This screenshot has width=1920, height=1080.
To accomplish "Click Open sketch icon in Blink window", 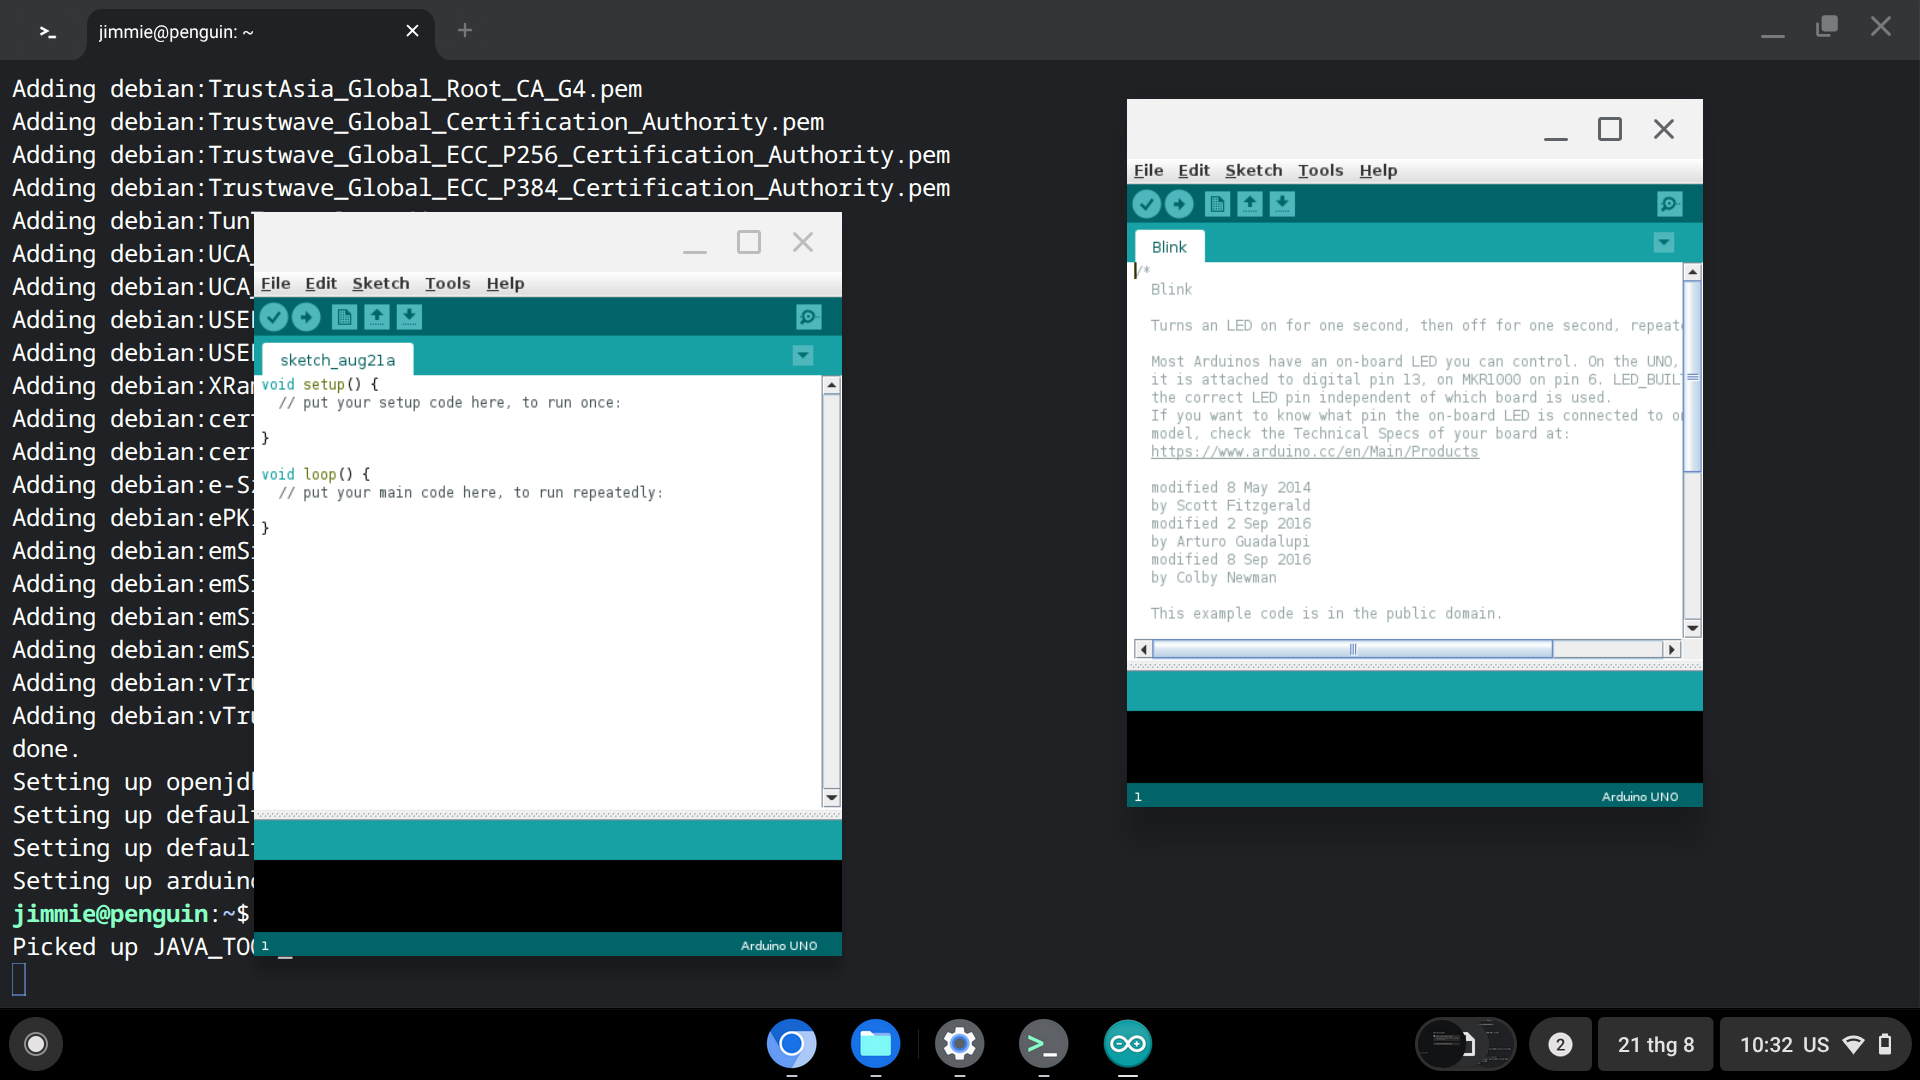I will [1250, 204].
